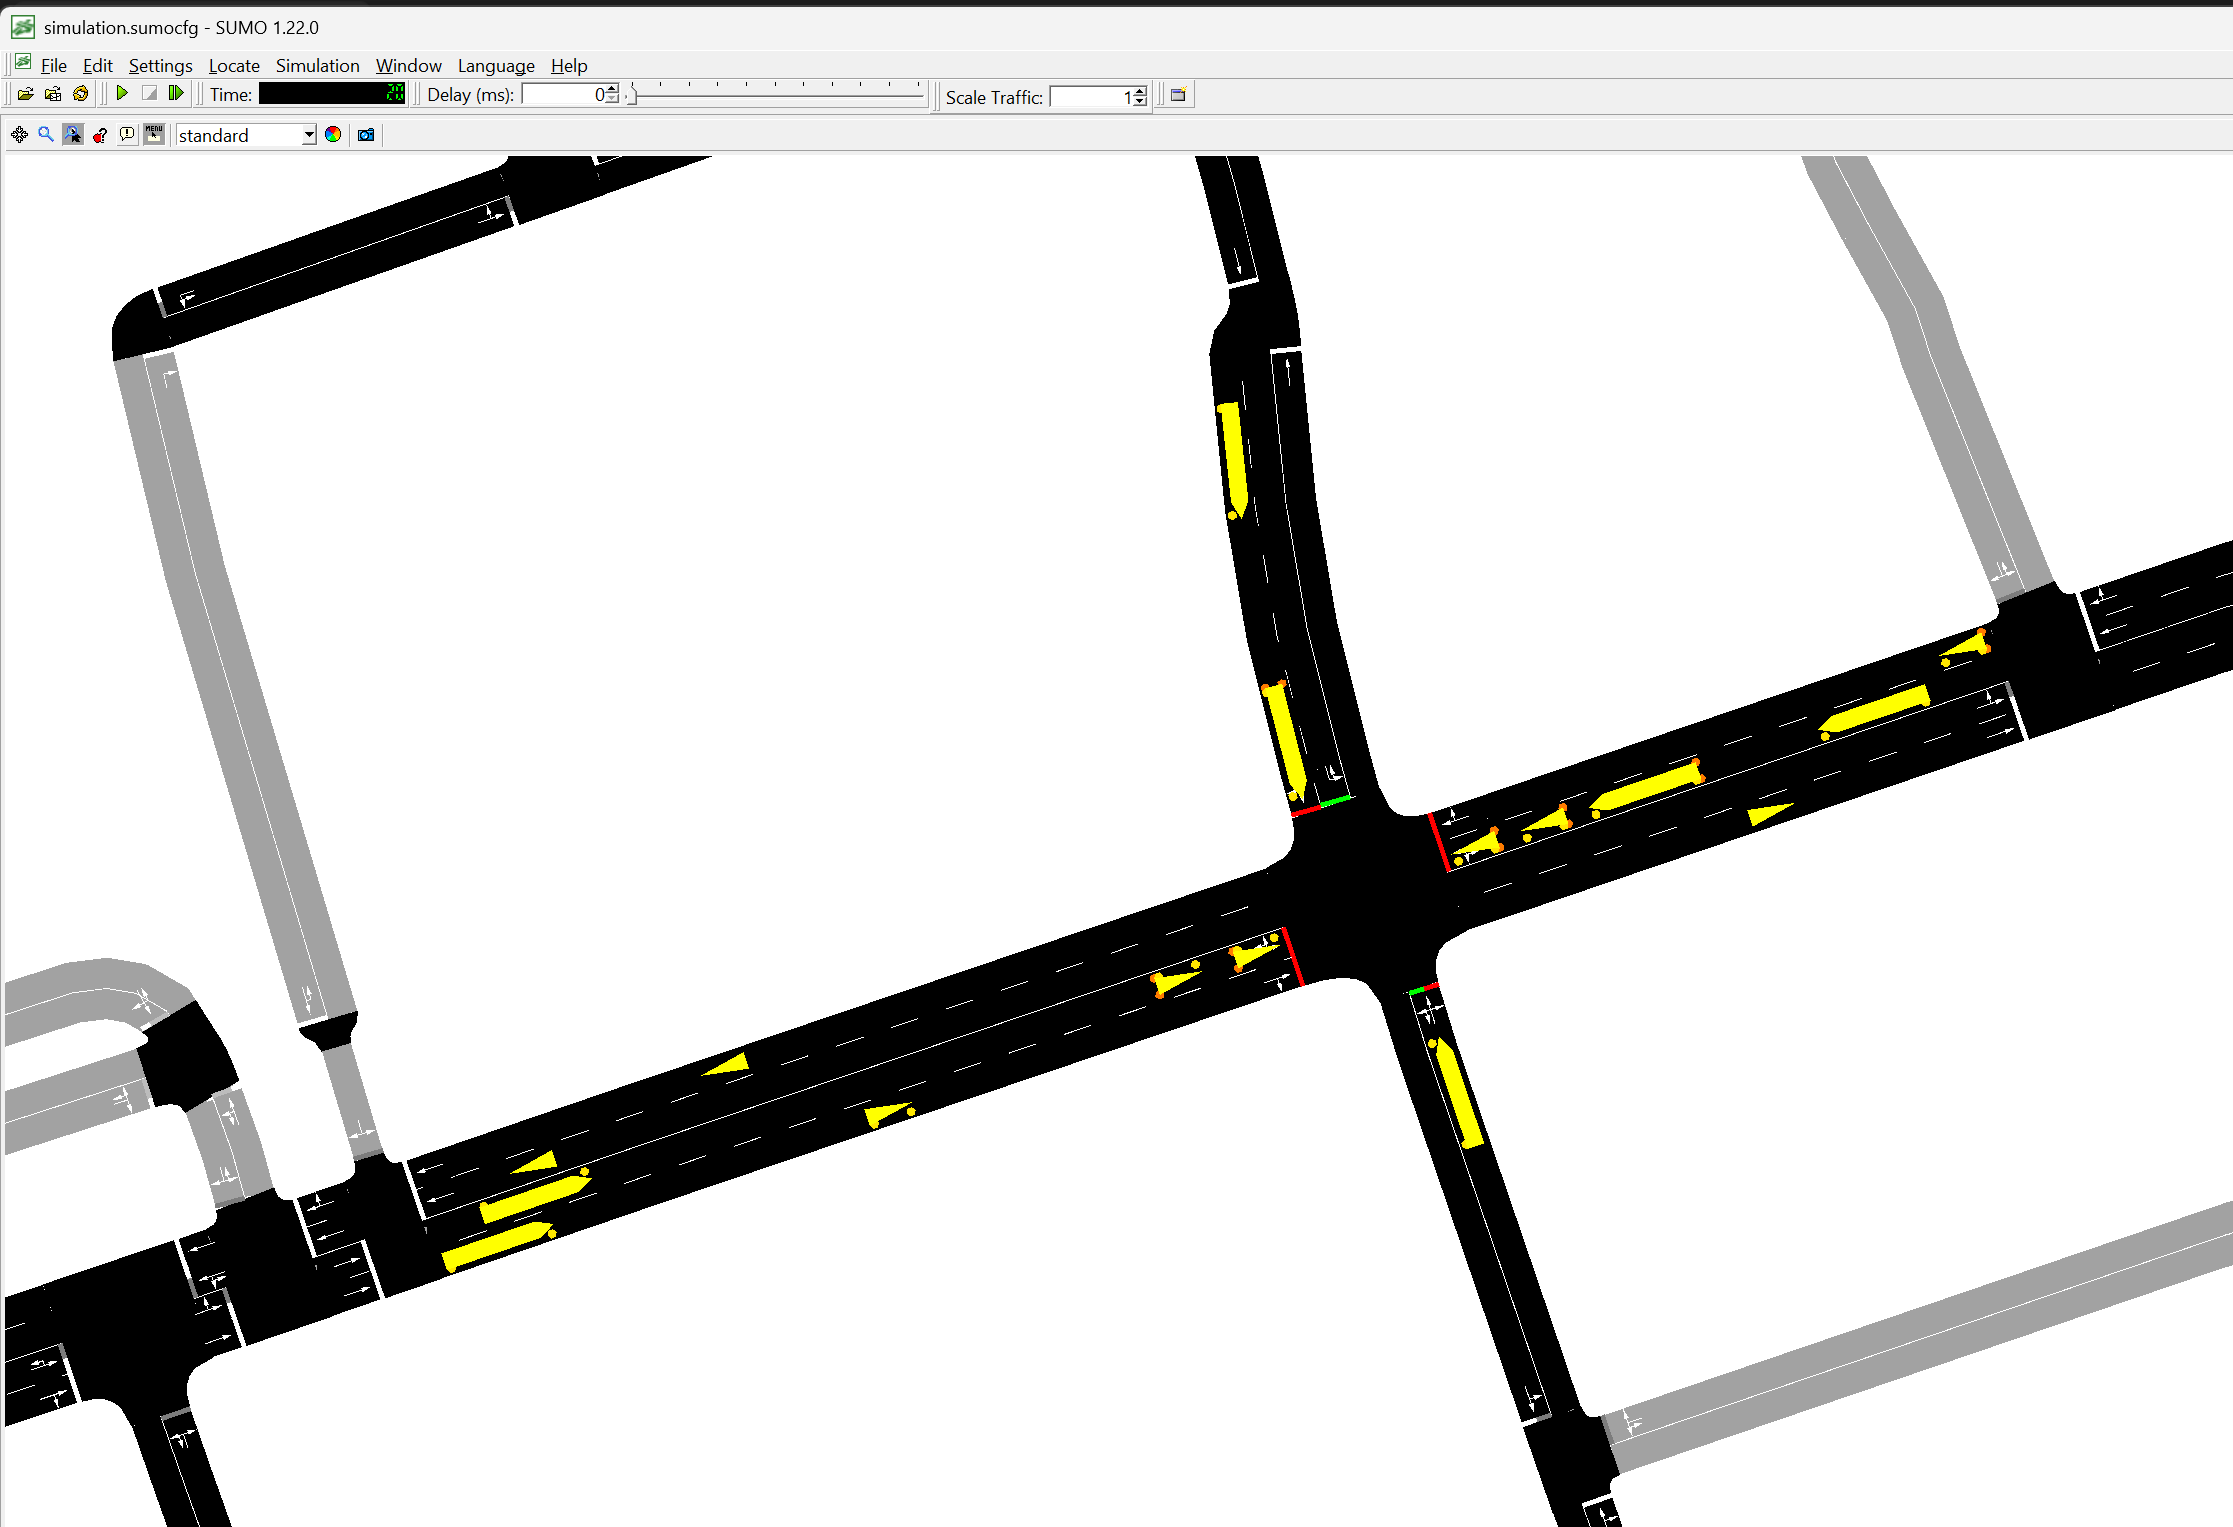Screen dimensions: 2233x1527
Task: Click the locate magnifier icon
Action: [46, 135]
